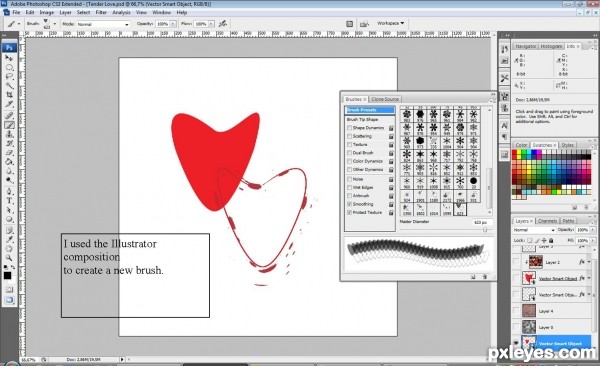Open layer Opacity arrow in Layers panel

pyautogui.click(x=592, y=230)
